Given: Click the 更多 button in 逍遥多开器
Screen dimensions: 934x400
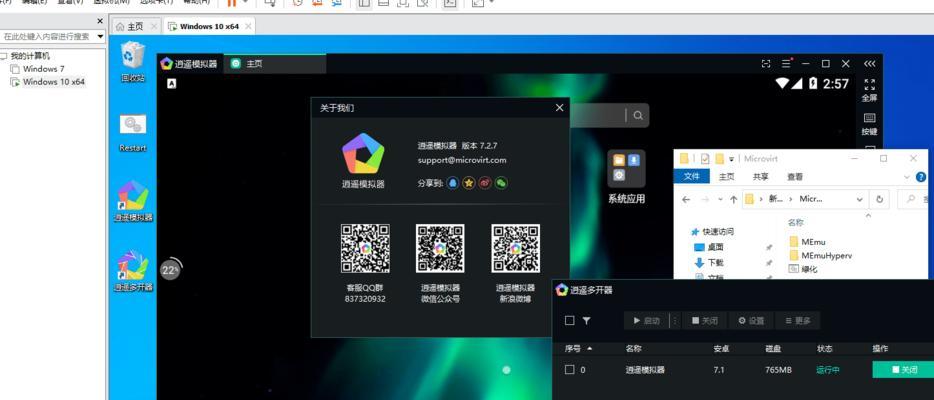Looking at the screenshot, I should [x=798, y=321].
